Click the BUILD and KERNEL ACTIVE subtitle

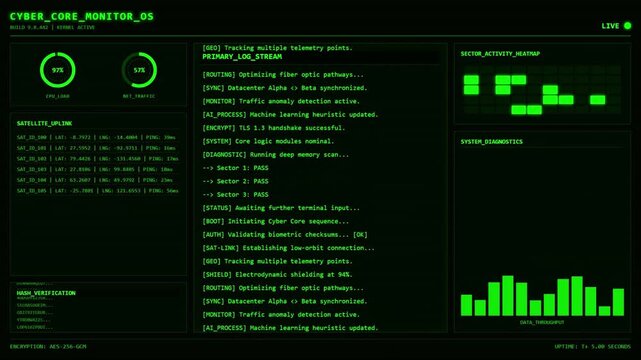coord(52,27)
